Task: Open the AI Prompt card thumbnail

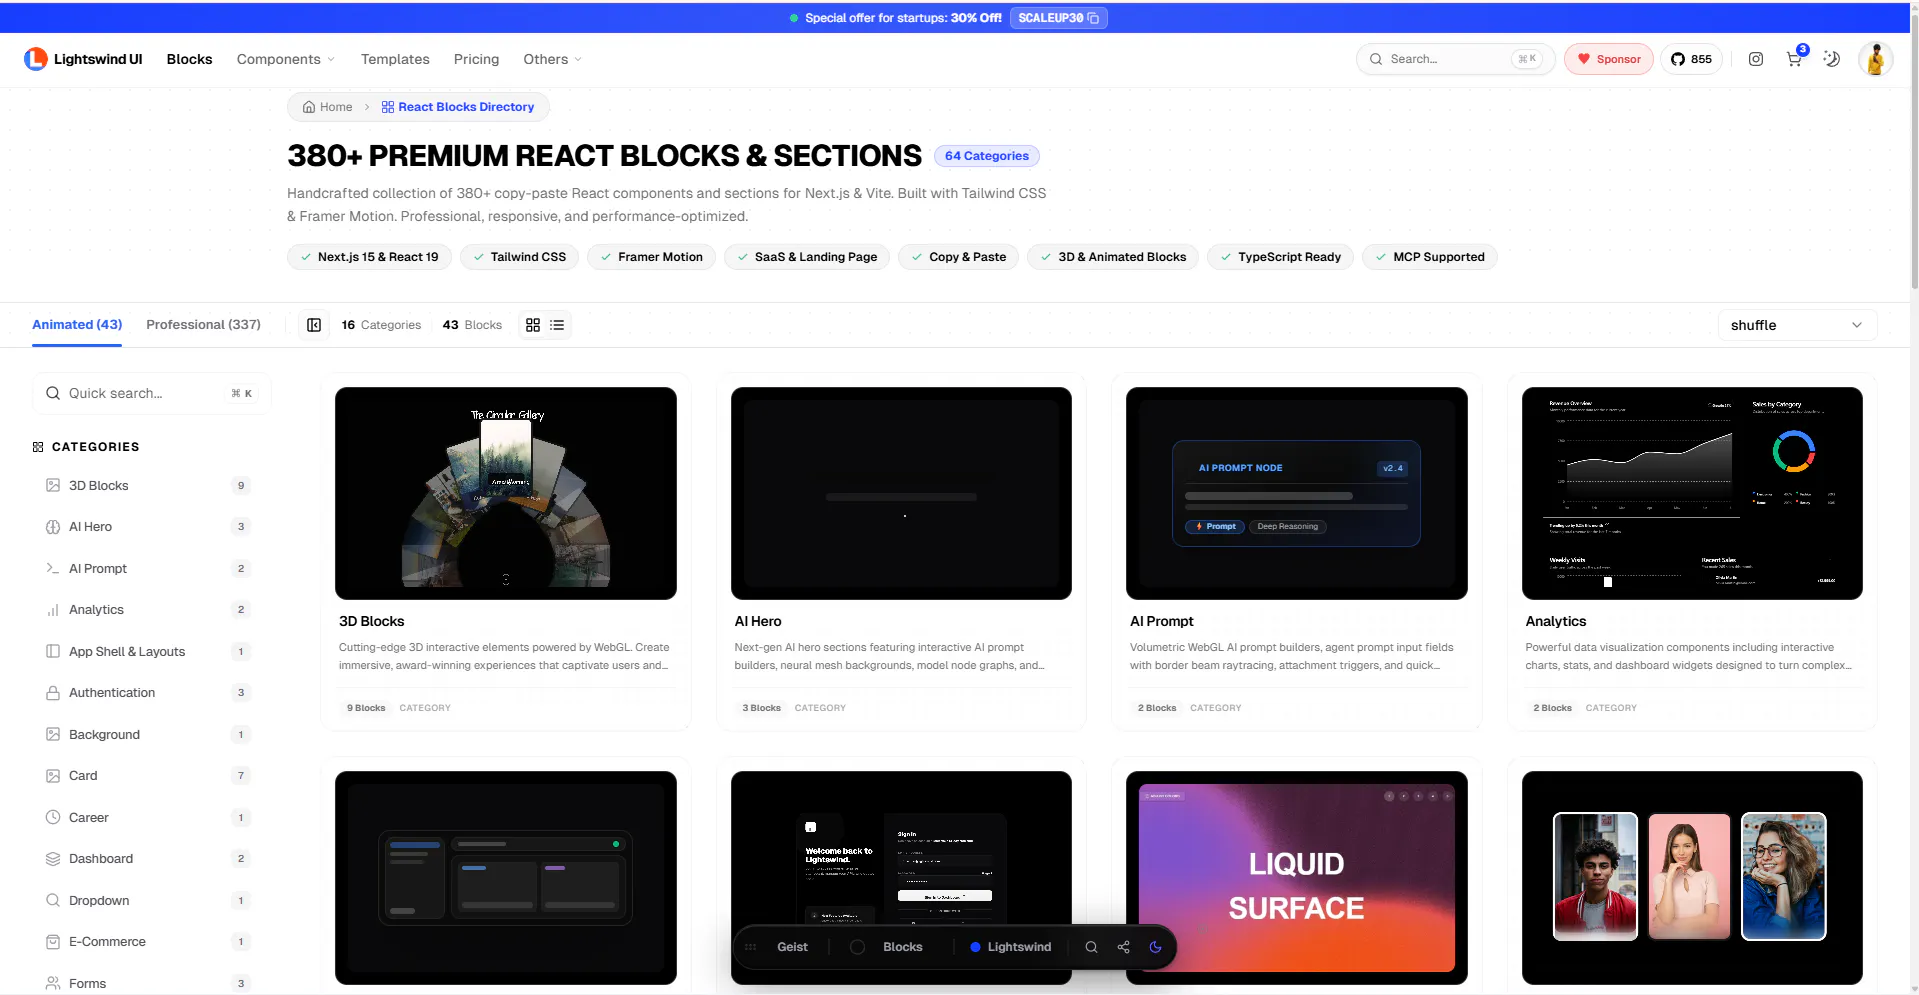Action: [x=1297, y=493]
